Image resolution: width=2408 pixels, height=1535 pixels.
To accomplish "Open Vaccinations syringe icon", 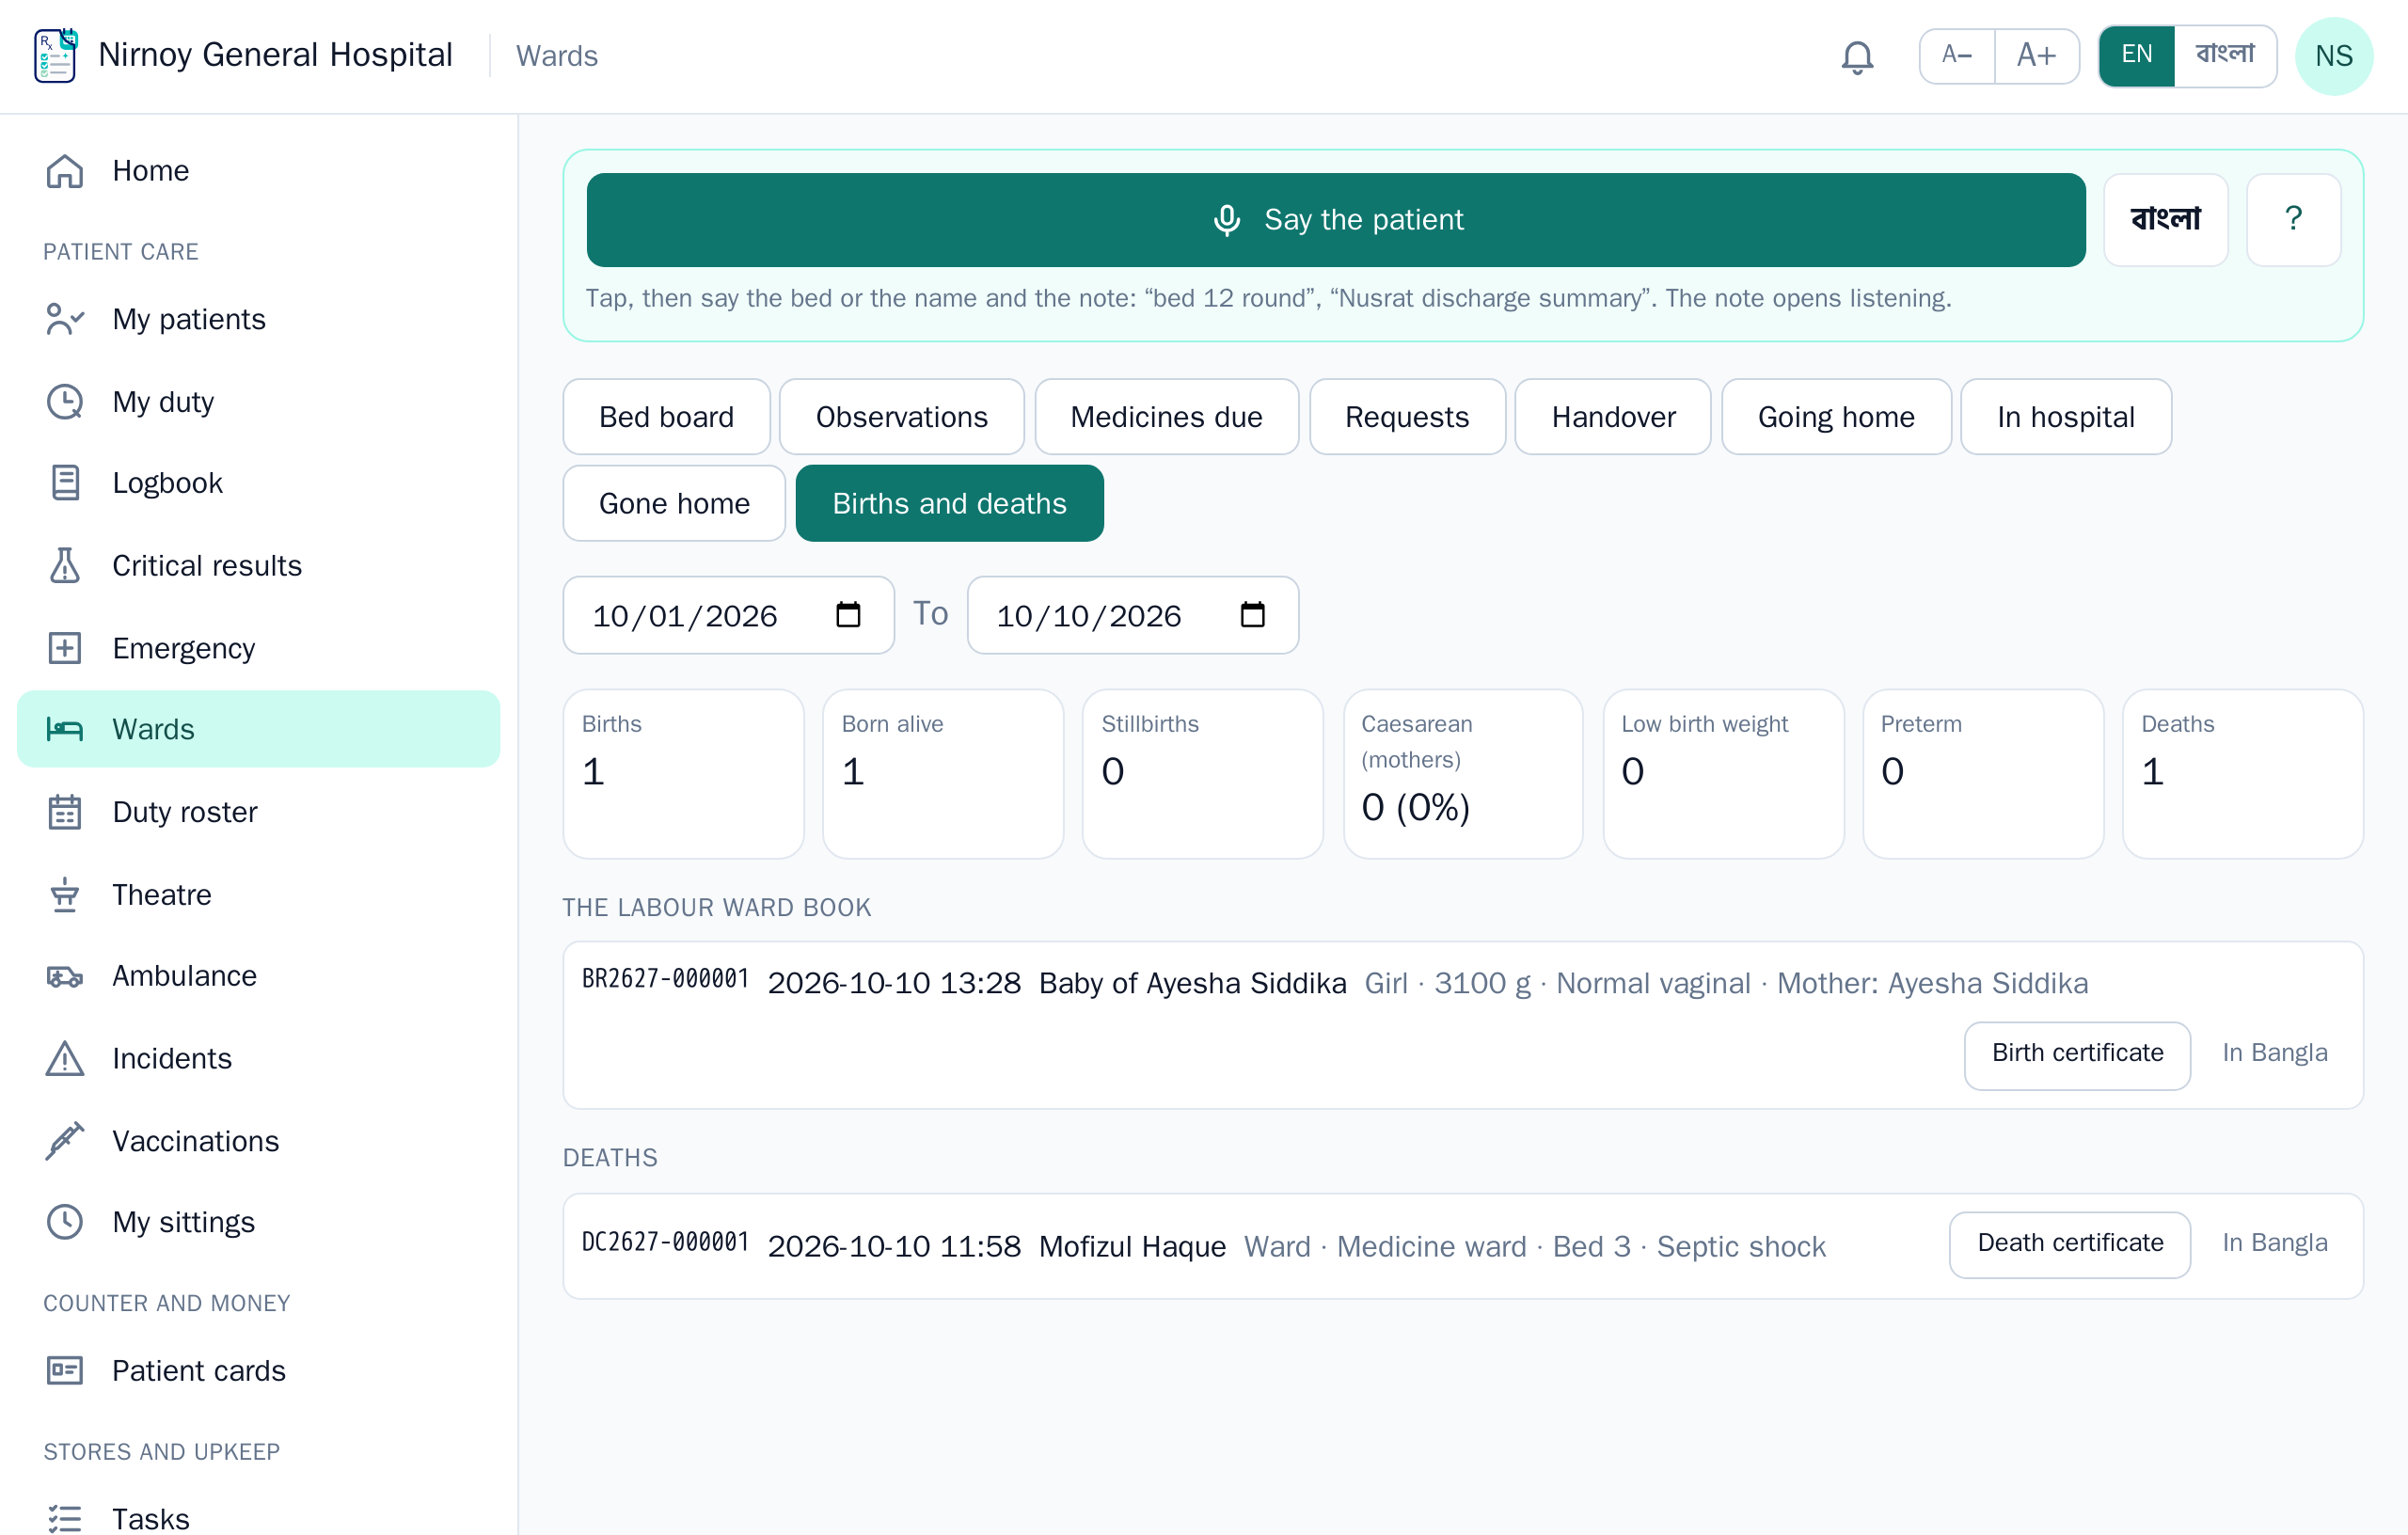I will [65, 1141].
